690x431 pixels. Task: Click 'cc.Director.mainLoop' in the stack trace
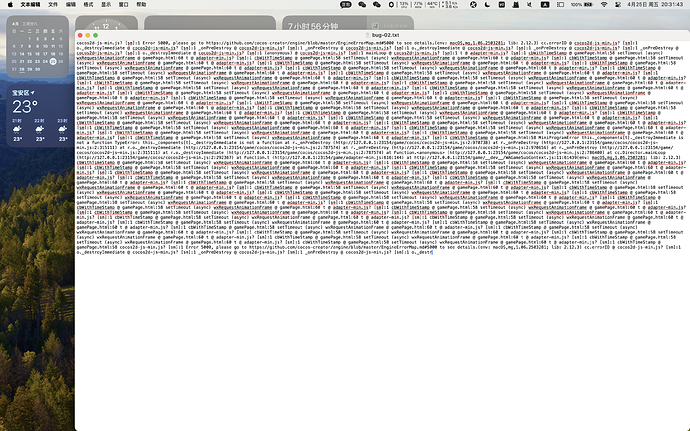(640, 152)
